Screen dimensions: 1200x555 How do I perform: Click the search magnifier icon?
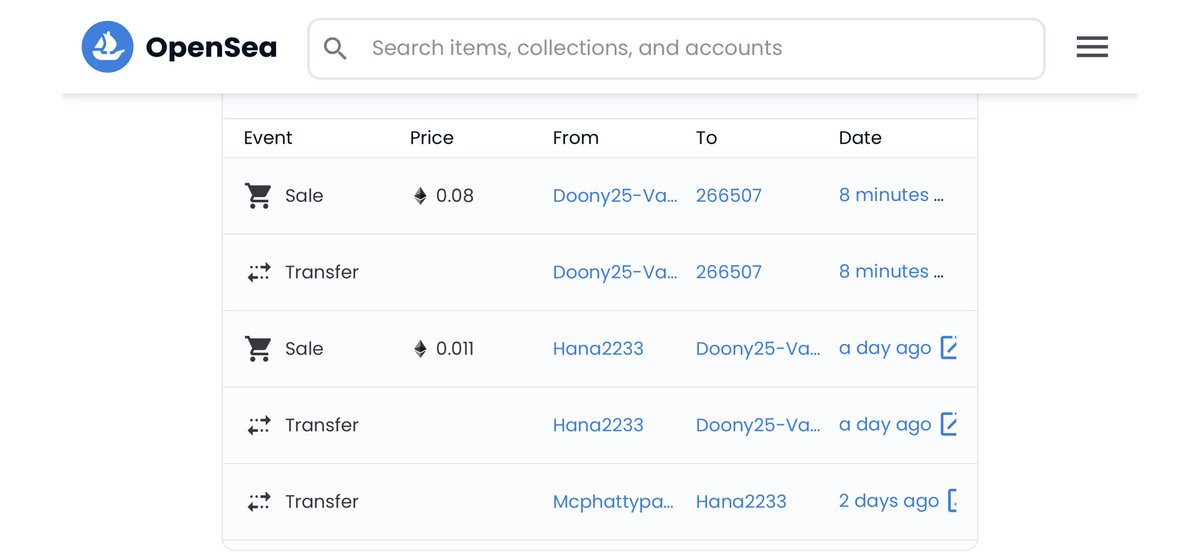pos(335,48)
